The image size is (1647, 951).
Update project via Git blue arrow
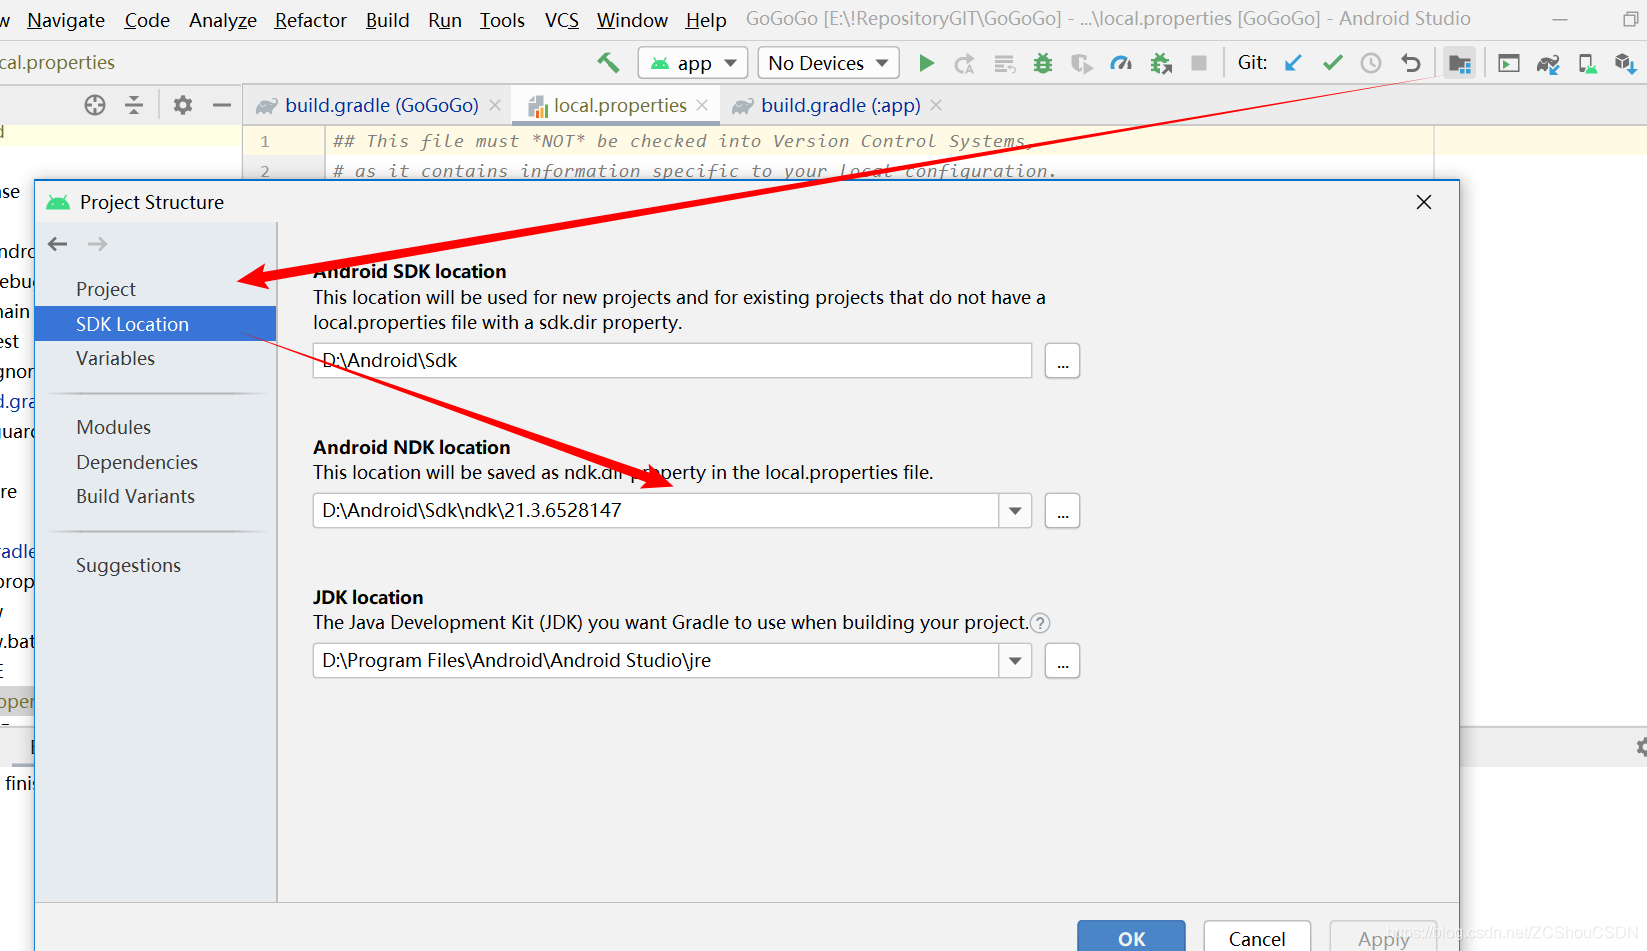(1293, 63)
